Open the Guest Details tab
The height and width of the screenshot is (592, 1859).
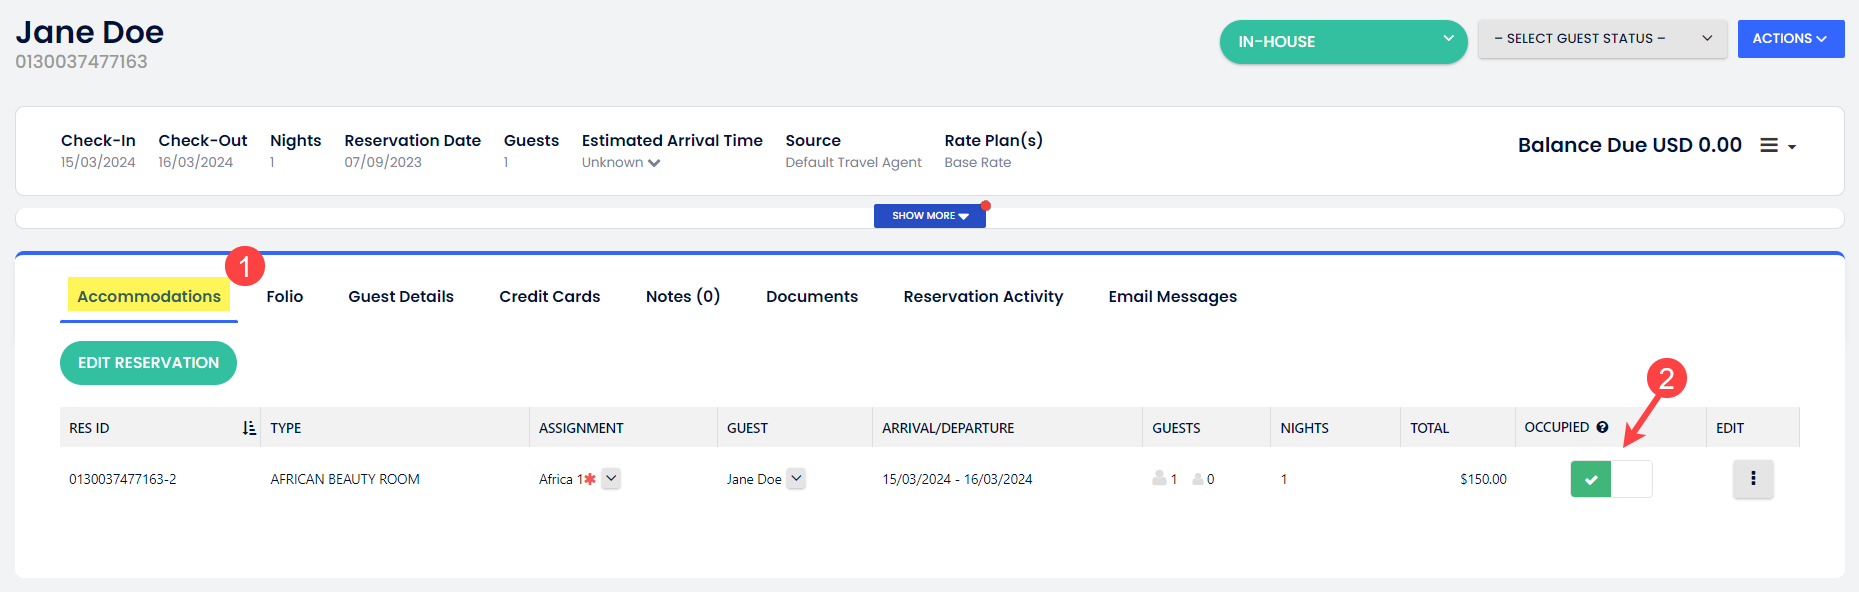click(x=400, y=297)
